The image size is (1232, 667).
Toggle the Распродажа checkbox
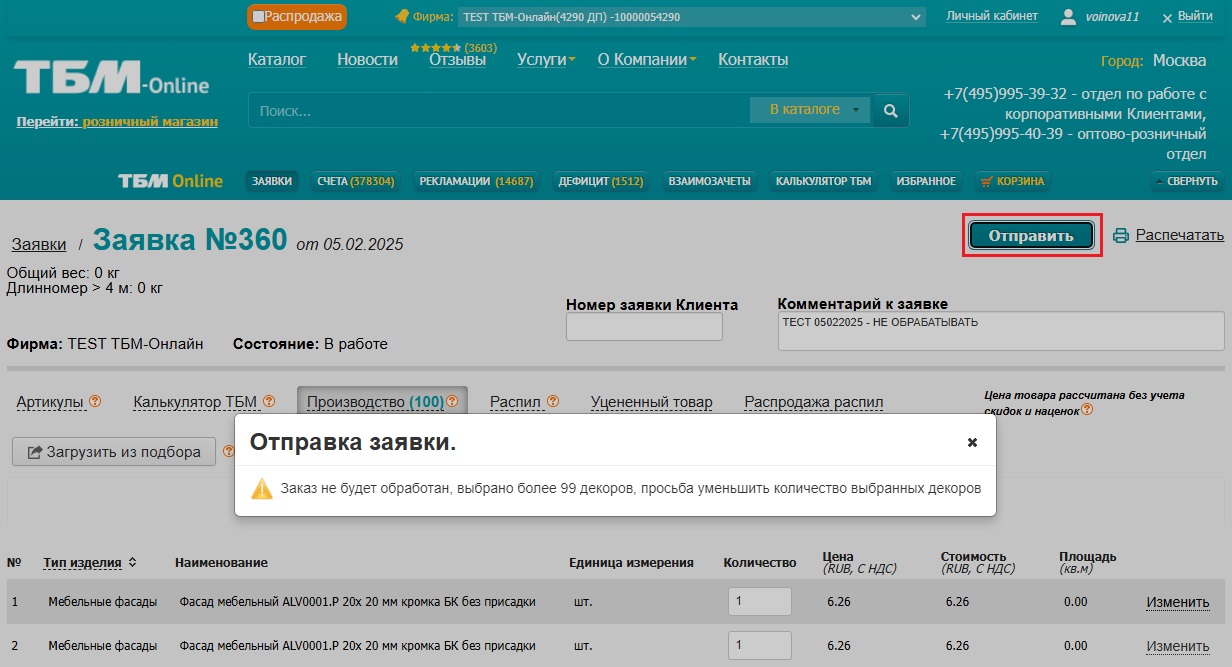coord(259,17)
